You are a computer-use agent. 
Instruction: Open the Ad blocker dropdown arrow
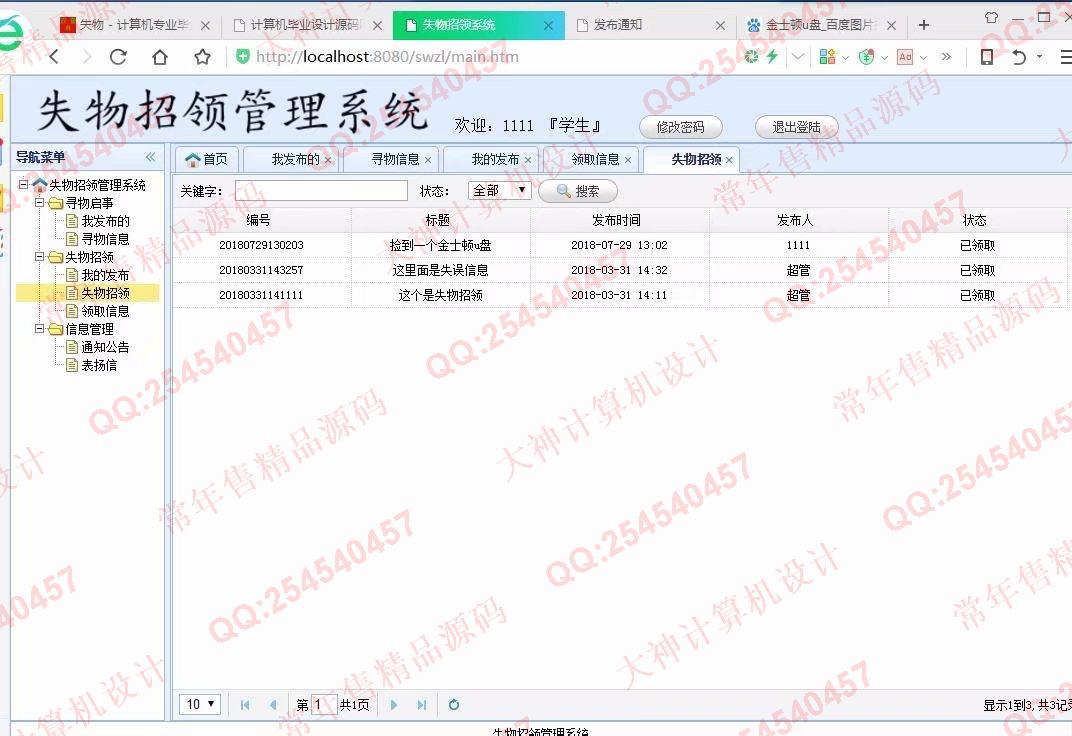[x=923, y=57]
